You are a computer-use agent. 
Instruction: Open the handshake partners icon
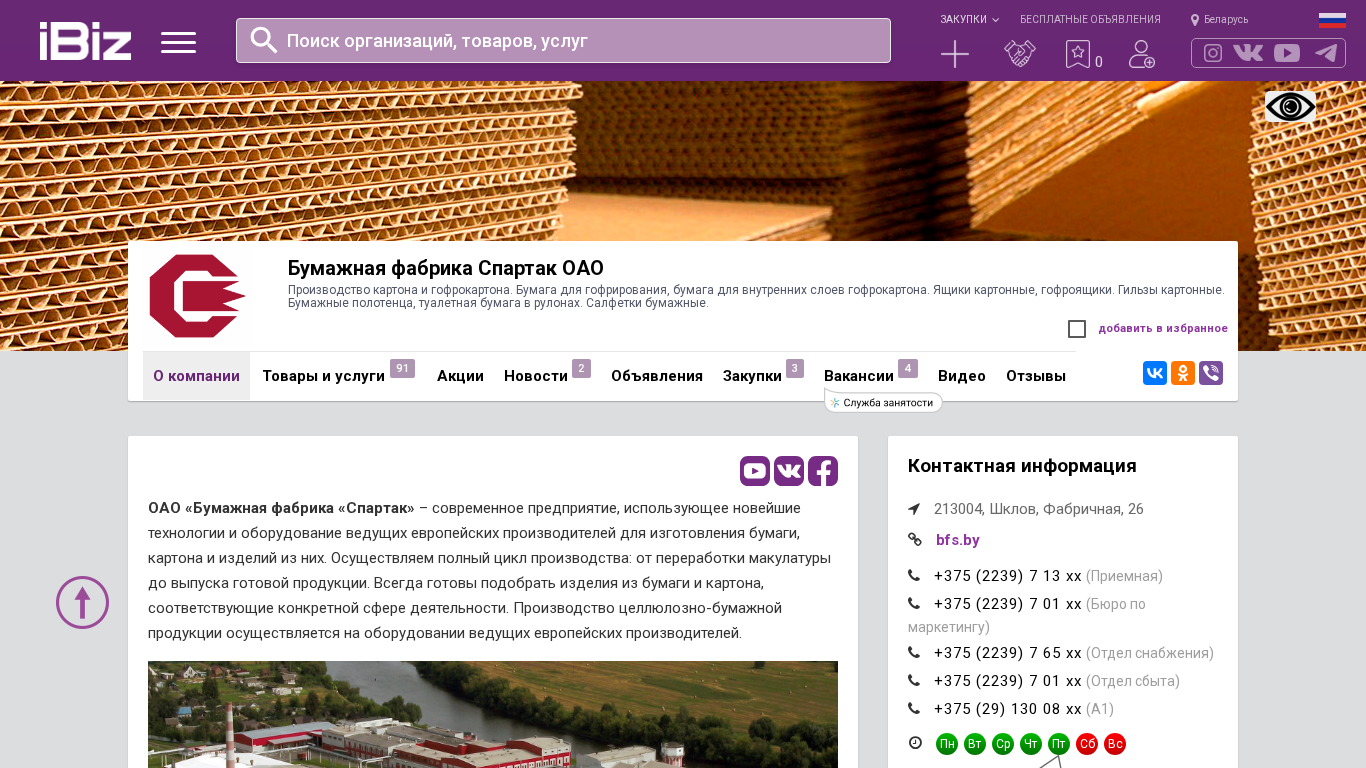1020,54
